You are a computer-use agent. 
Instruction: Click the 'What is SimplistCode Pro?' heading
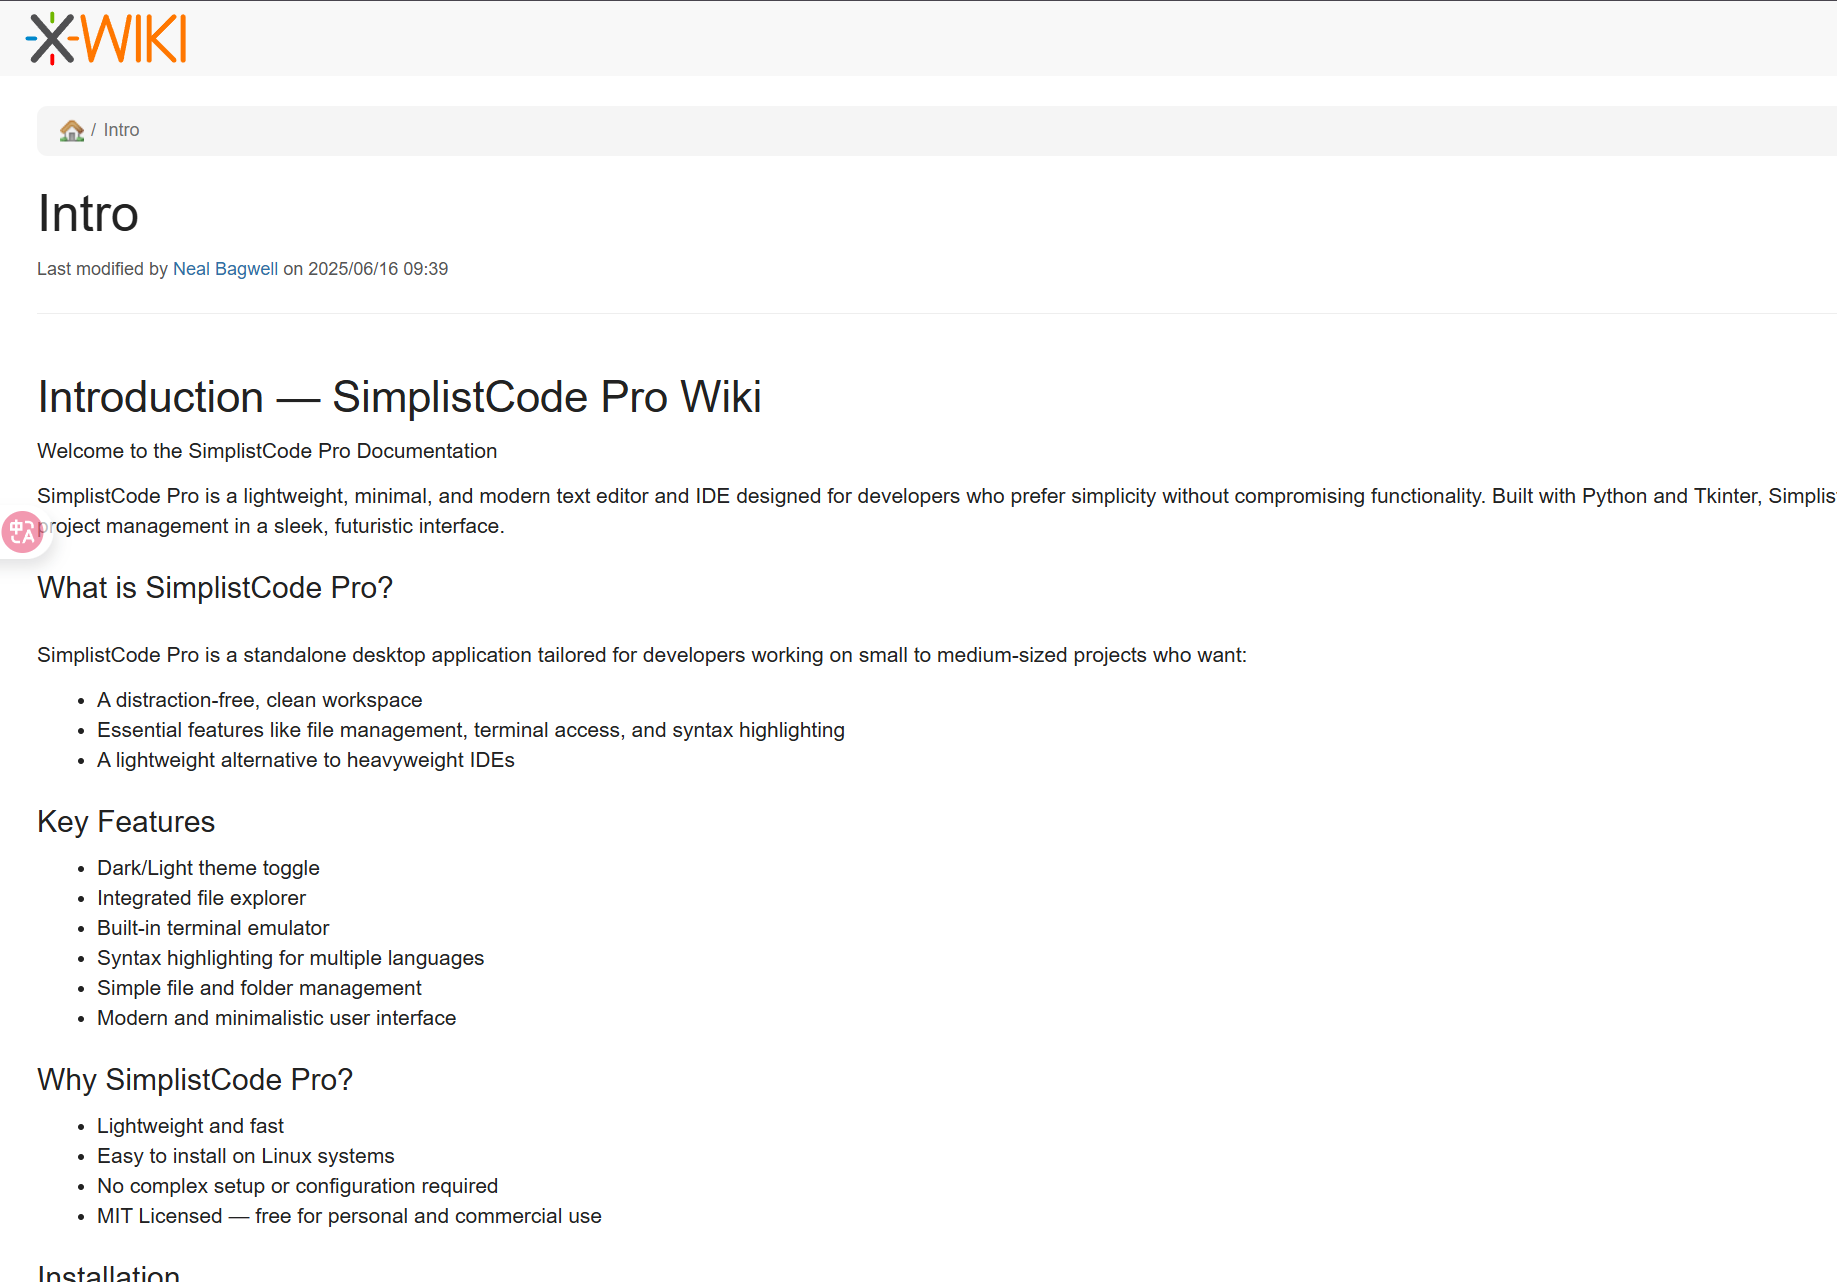(x=215, y=588)
